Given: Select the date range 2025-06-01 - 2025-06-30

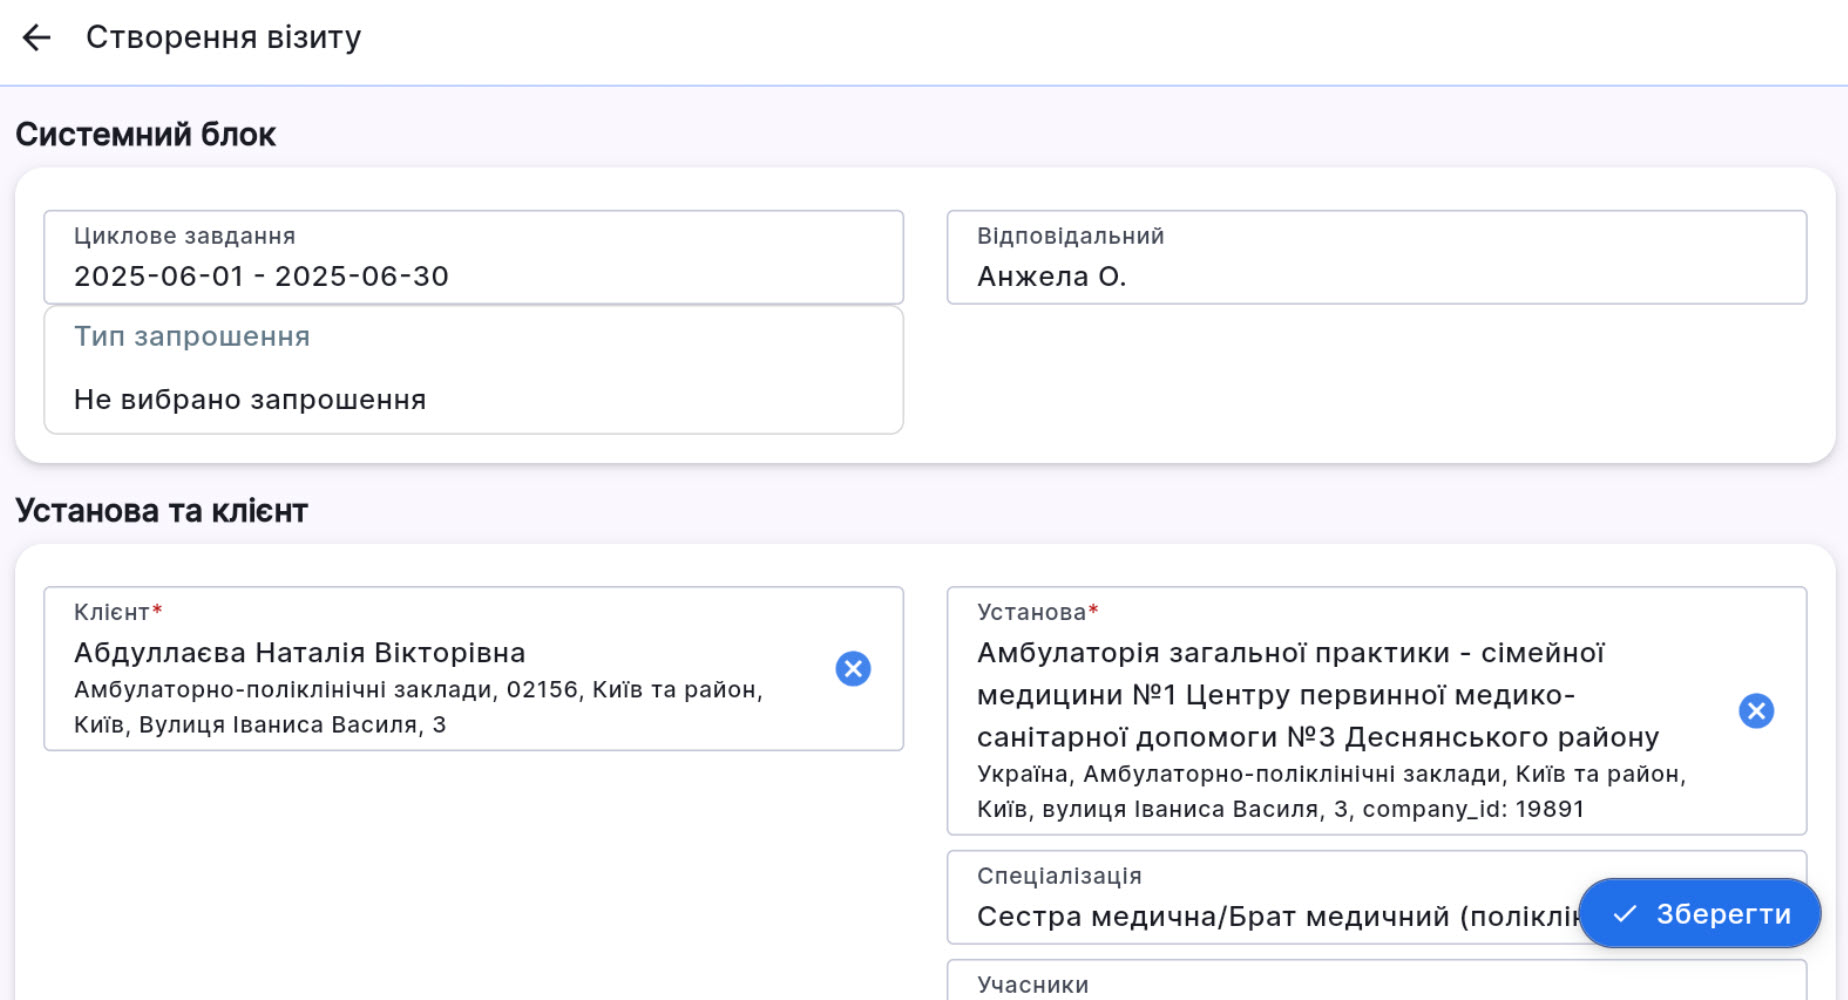Looking at the screenshot, I should (x=262, y=276).
